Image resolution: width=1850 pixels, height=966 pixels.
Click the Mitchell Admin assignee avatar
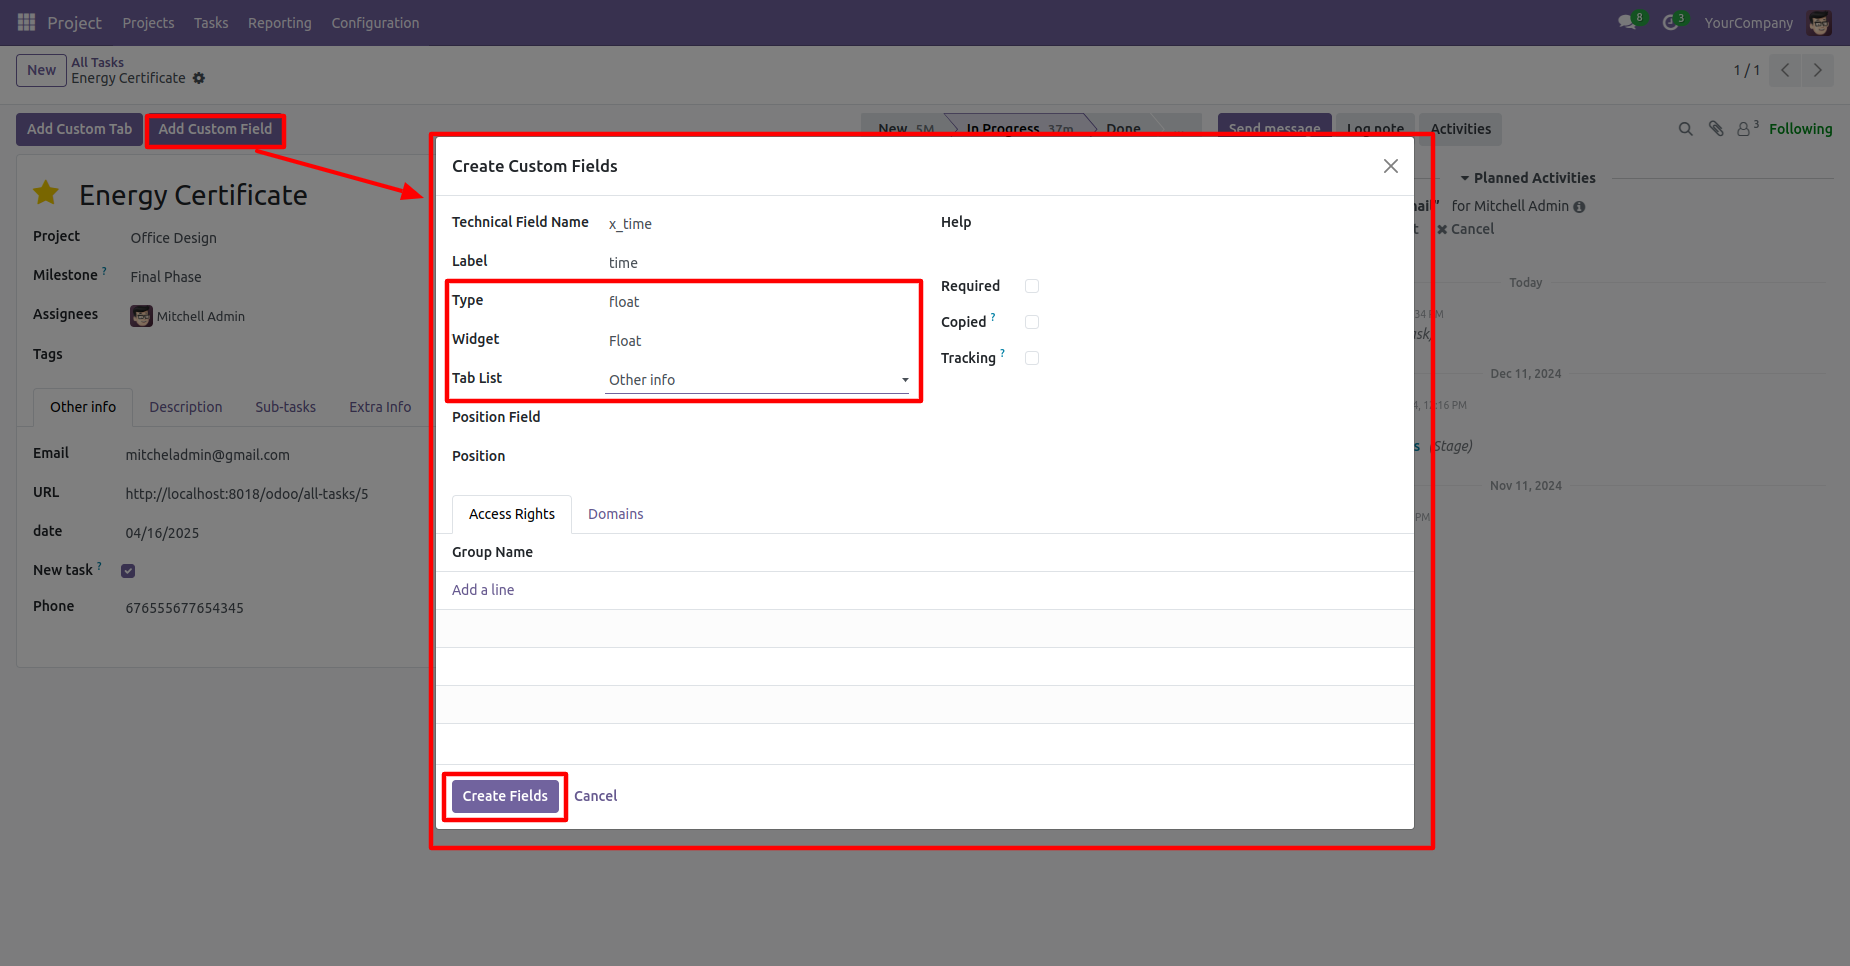point(141,316)
